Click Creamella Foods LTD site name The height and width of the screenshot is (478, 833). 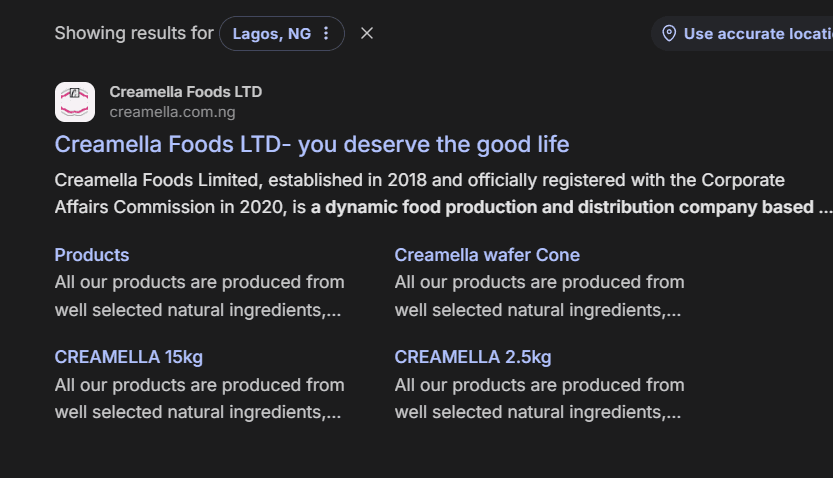[x=186, y=92]
